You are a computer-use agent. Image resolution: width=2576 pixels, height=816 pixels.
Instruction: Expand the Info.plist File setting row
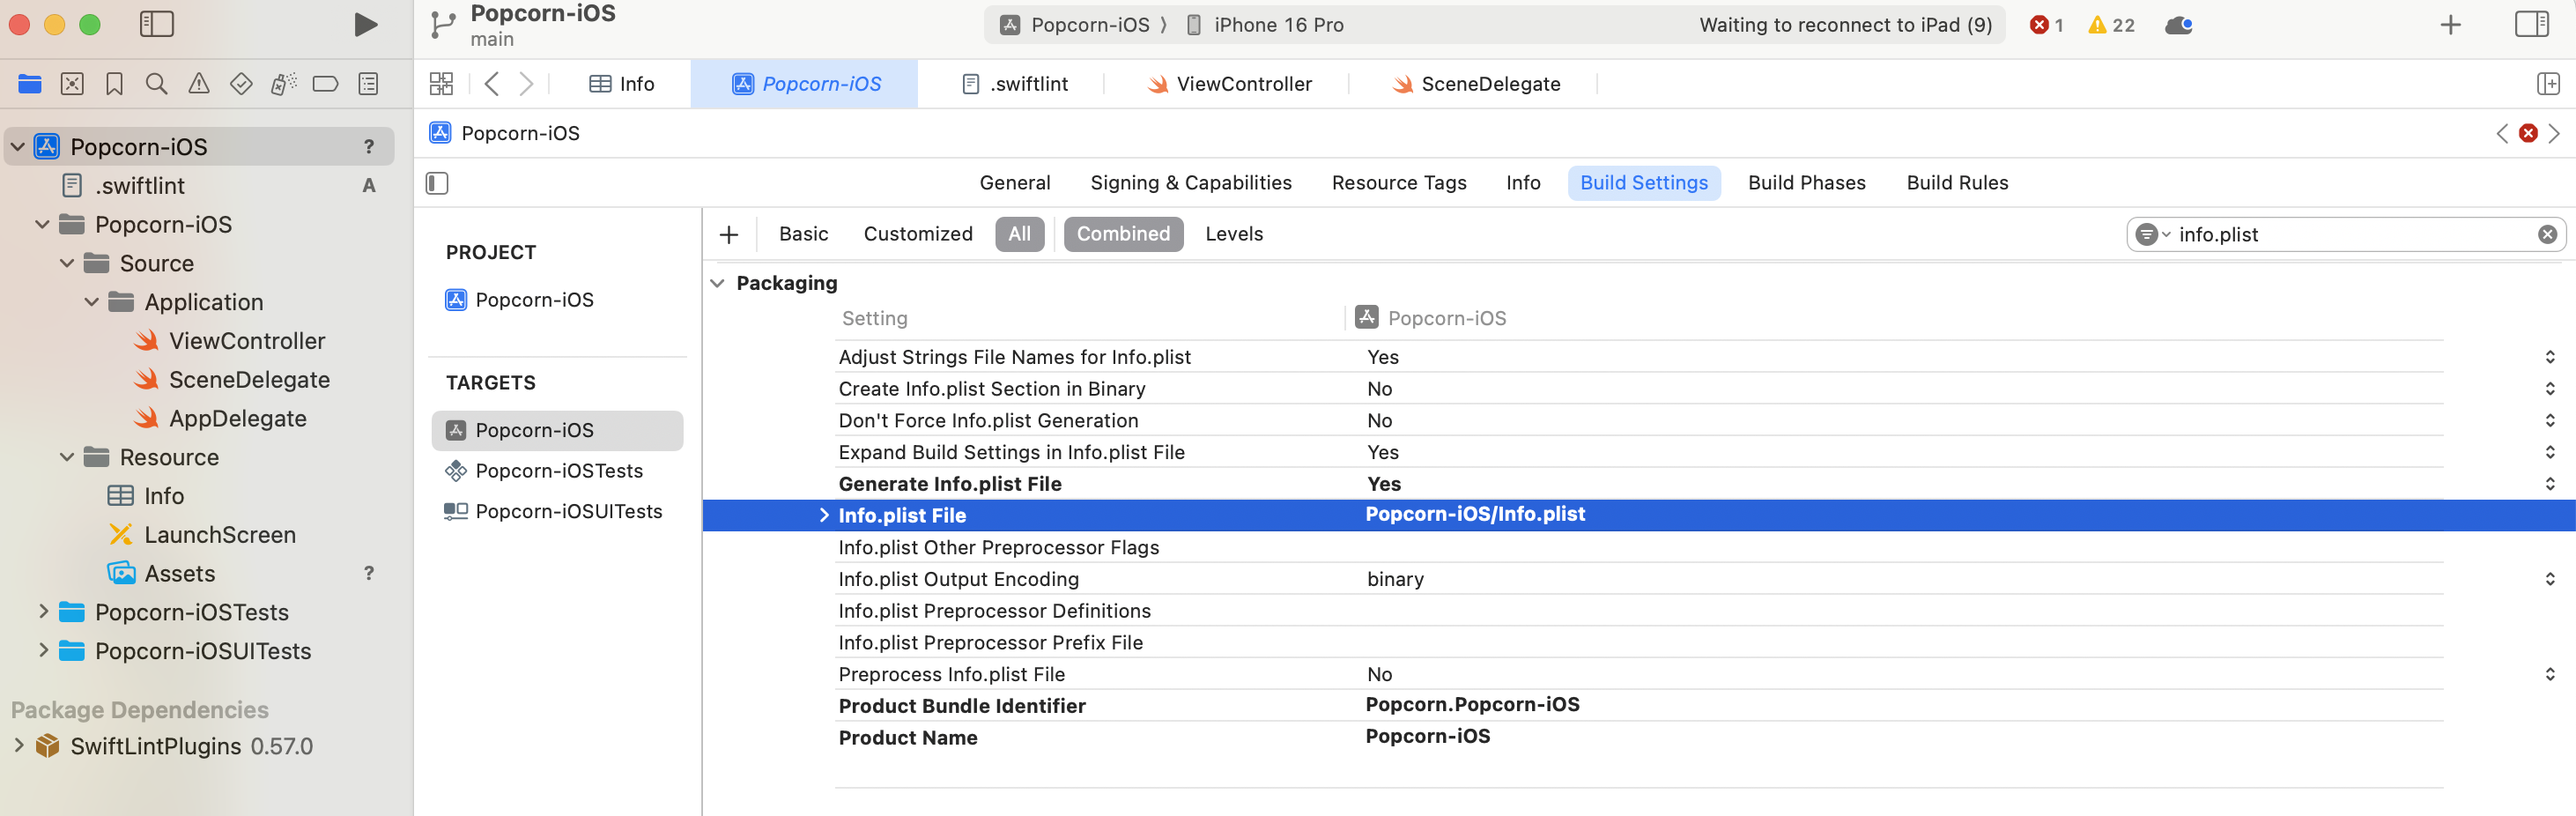[824, 515]
